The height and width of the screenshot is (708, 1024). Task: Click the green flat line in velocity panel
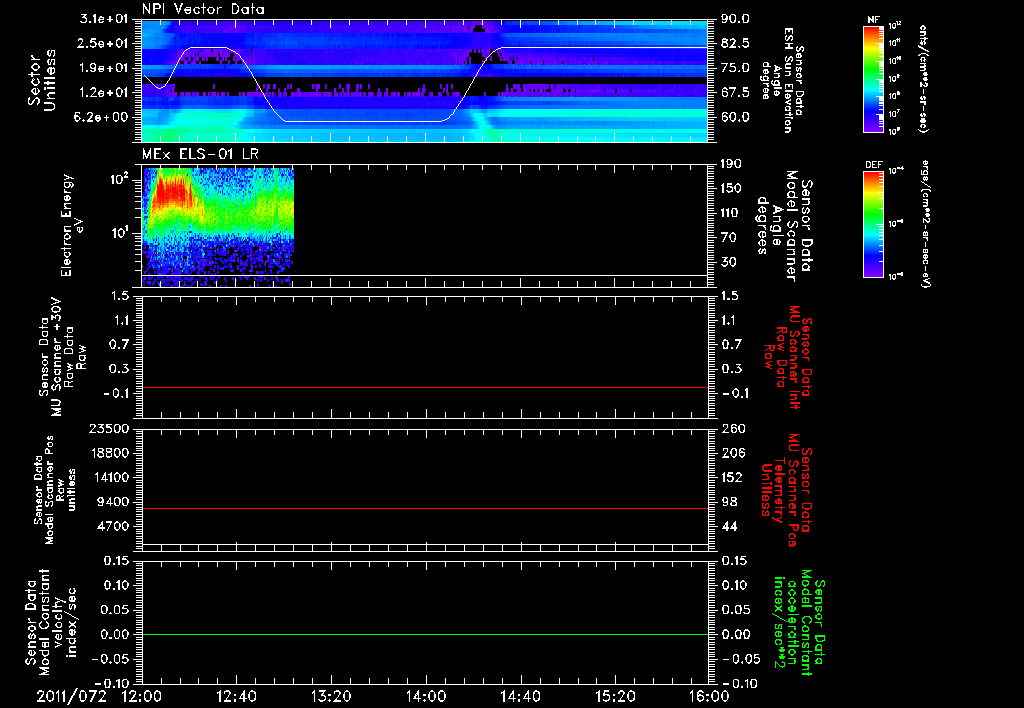click(x=425, y=634)
